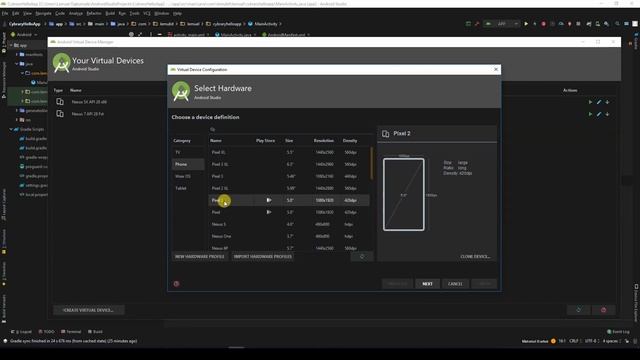This screenshot has height=360, width=640.
Task: Click NEW HARDWARE PROFILE button
Action: [200, 256]
